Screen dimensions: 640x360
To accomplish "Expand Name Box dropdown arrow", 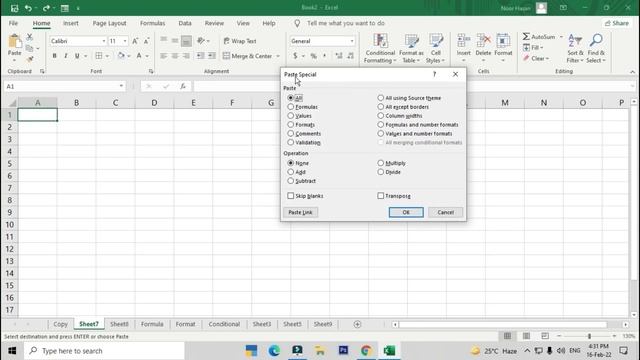I will click(x=121, y=86).
